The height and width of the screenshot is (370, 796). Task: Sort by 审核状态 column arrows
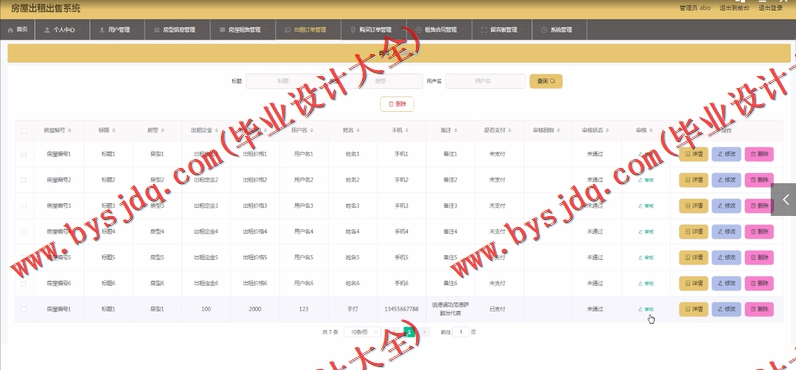[607, 131]
